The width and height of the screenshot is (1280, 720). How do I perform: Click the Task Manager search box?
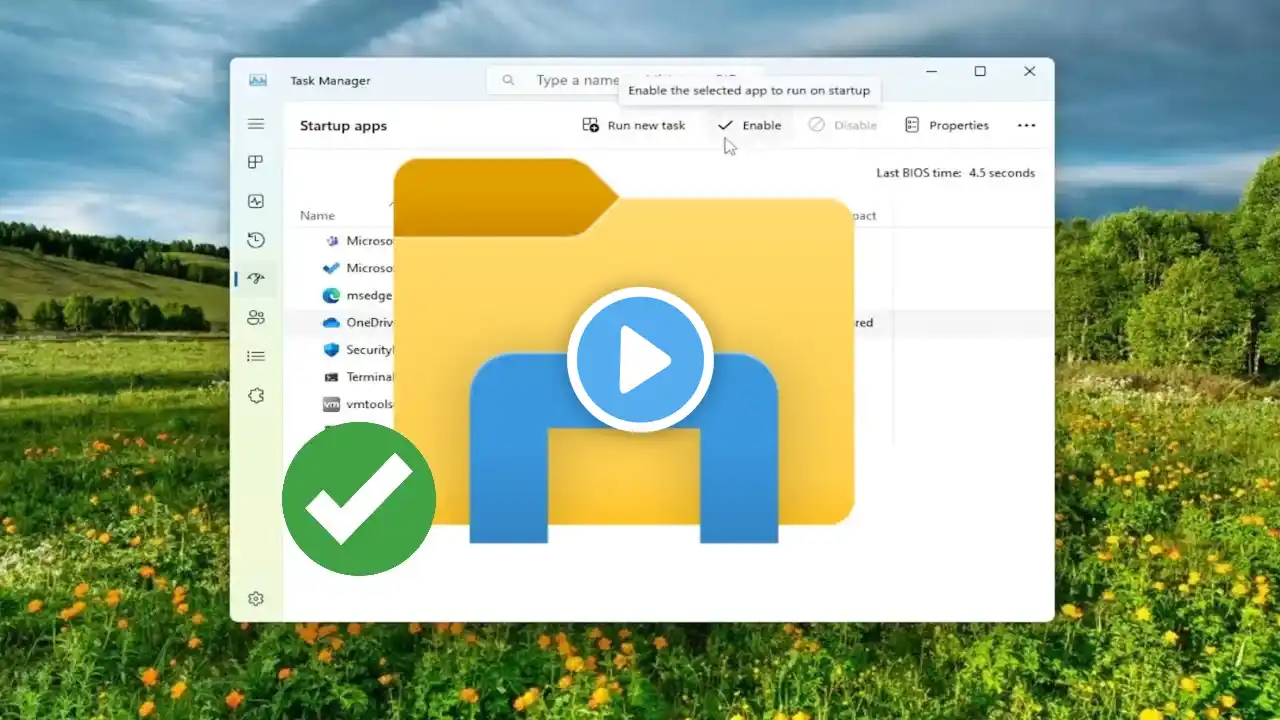click(625, 80)
